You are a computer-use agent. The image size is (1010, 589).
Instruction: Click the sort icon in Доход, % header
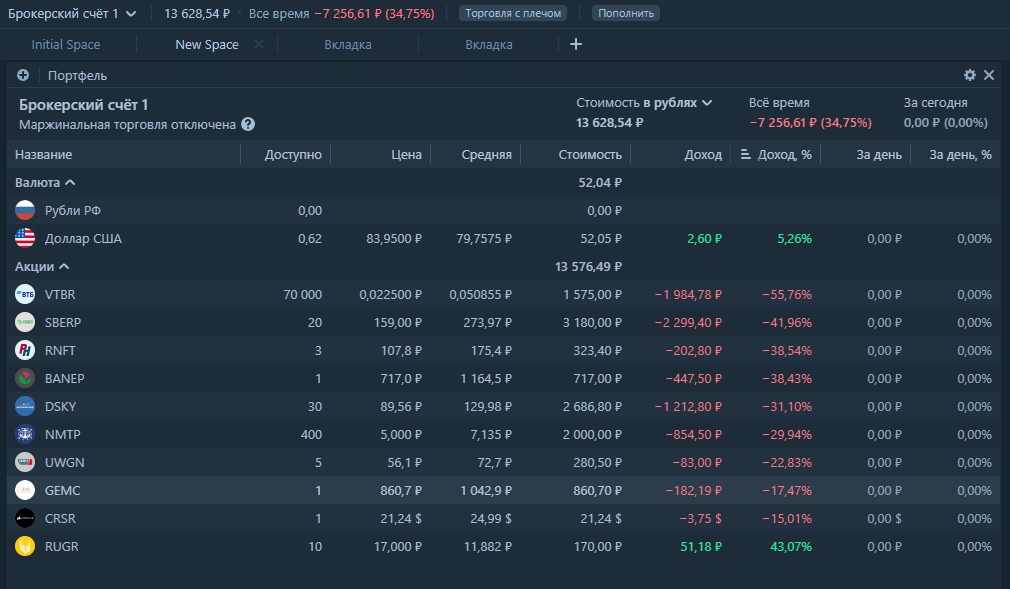[x=746, y=155]
